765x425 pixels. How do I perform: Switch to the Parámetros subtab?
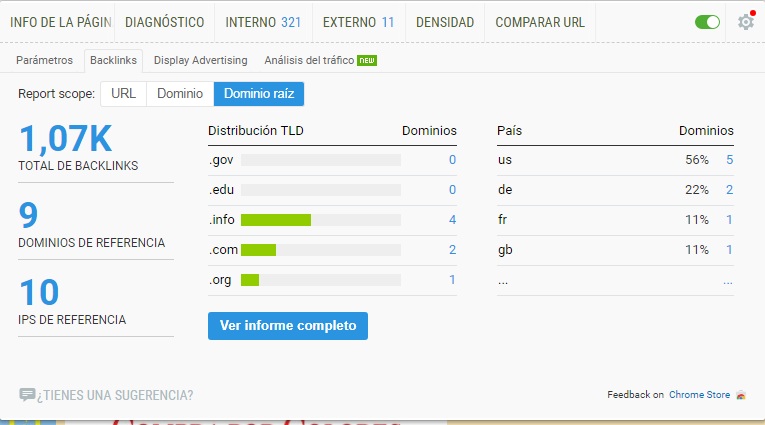[45, 60]
